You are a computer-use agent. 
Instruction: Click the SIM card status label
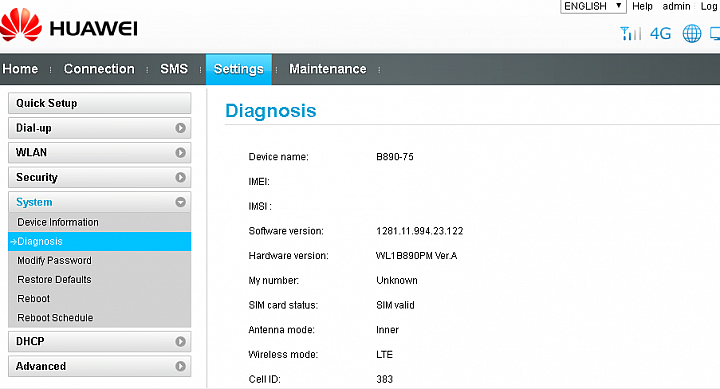(283, 305)
